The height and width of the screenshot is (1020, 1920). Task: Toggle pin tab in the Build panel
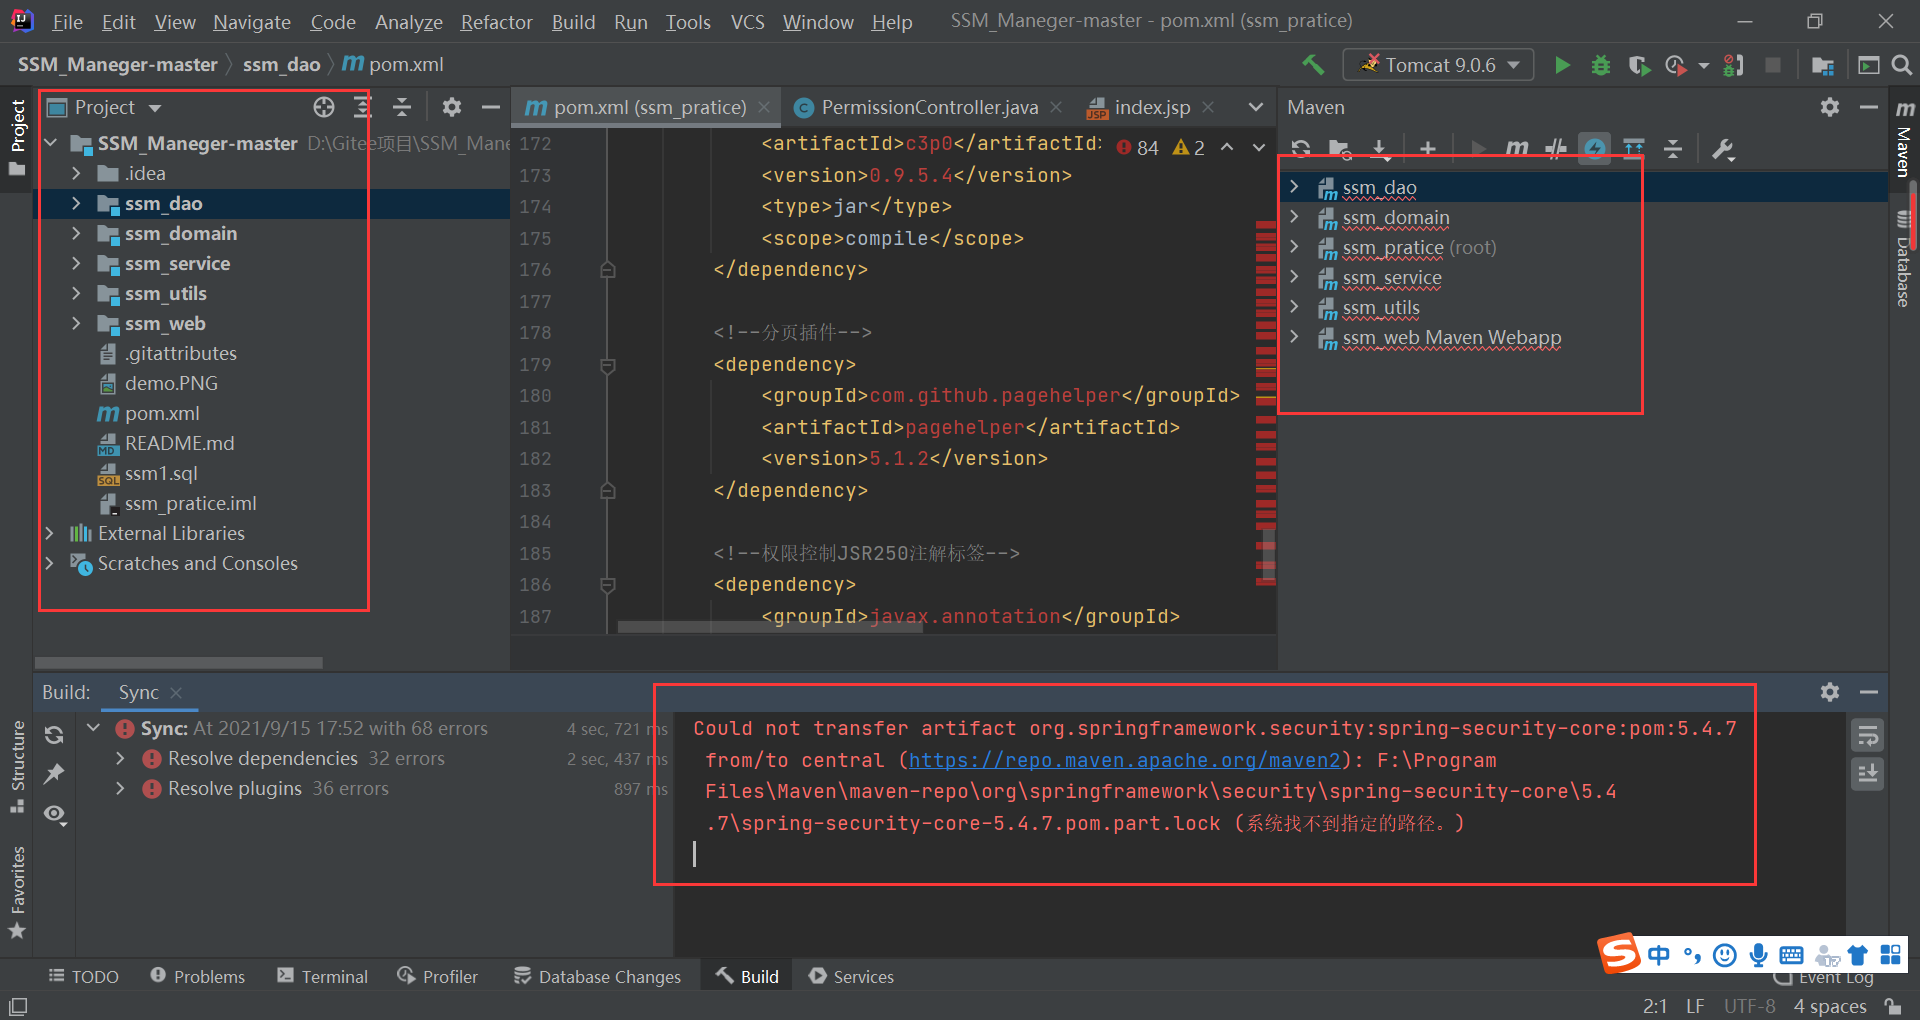[x=54, y=774]
